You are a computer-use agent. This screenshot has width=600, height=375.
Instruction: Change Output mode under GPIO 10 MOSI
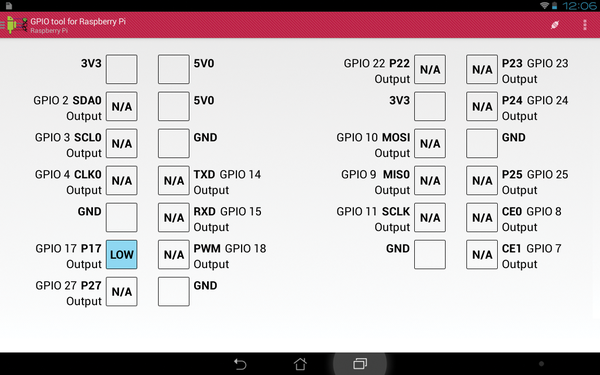[x=392, y=153]
